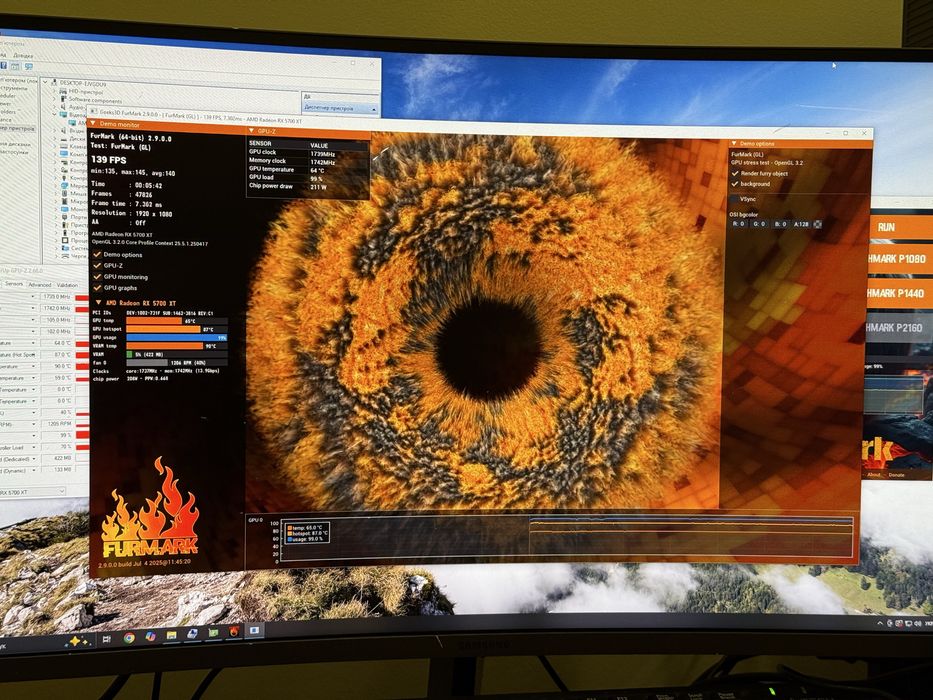Edit the B: 0 color field

(779, 224)
